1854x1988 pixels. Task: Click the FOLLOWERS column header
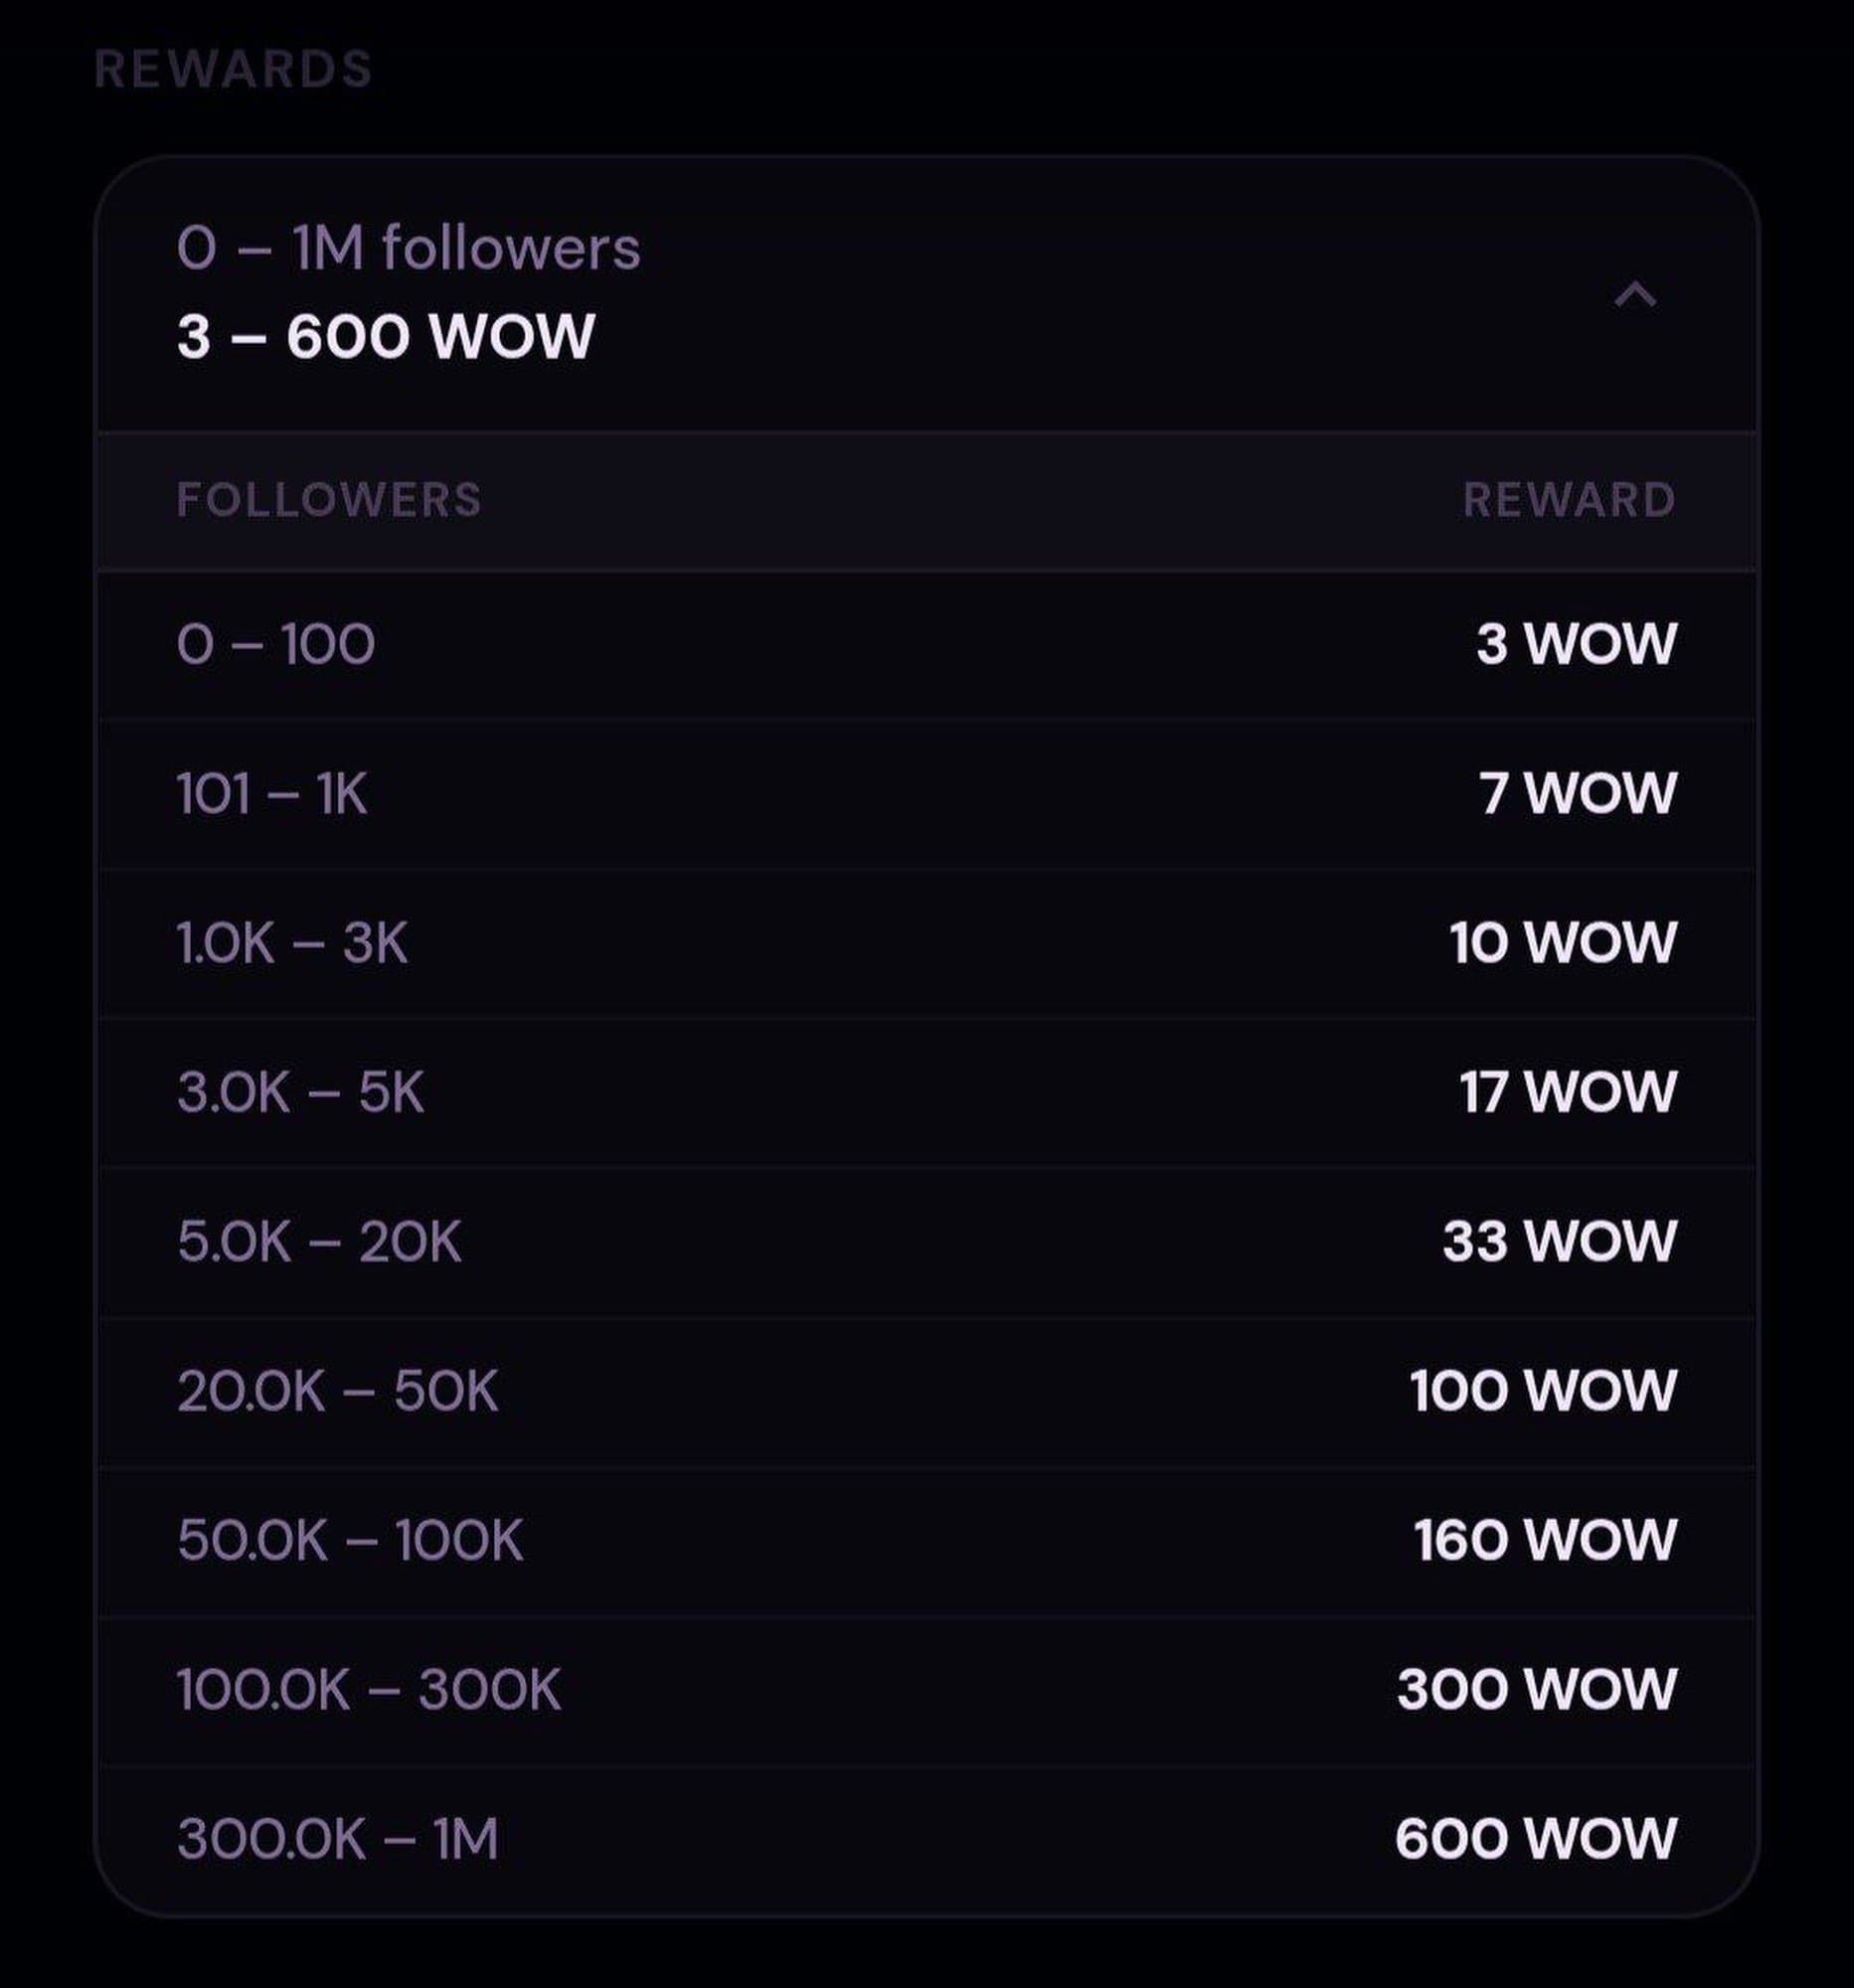pyautogui.click(x=329, y=500)
